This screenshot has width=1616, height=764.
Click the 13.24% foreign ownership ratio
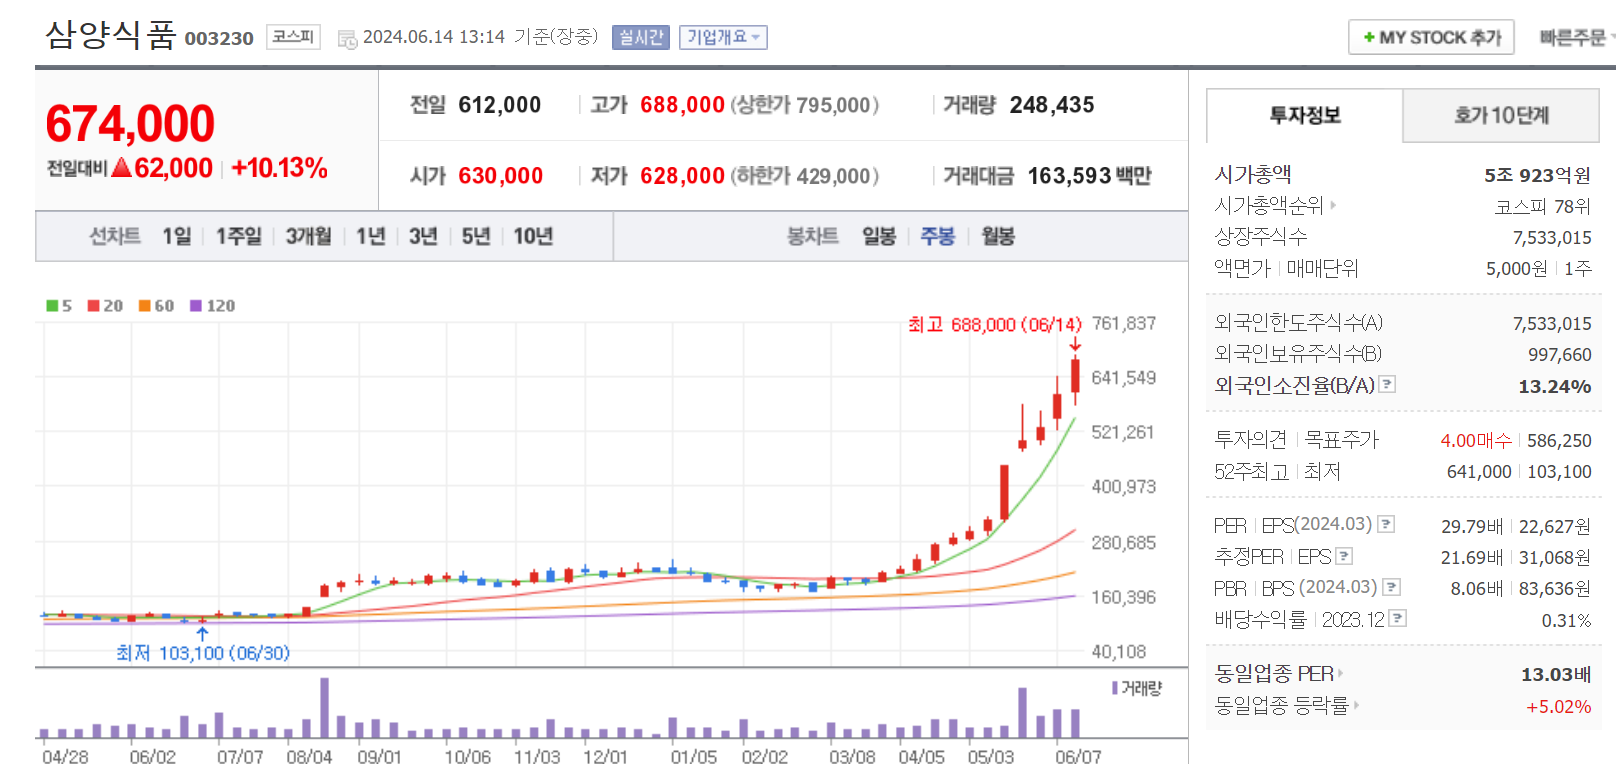tap(1555, 386)
